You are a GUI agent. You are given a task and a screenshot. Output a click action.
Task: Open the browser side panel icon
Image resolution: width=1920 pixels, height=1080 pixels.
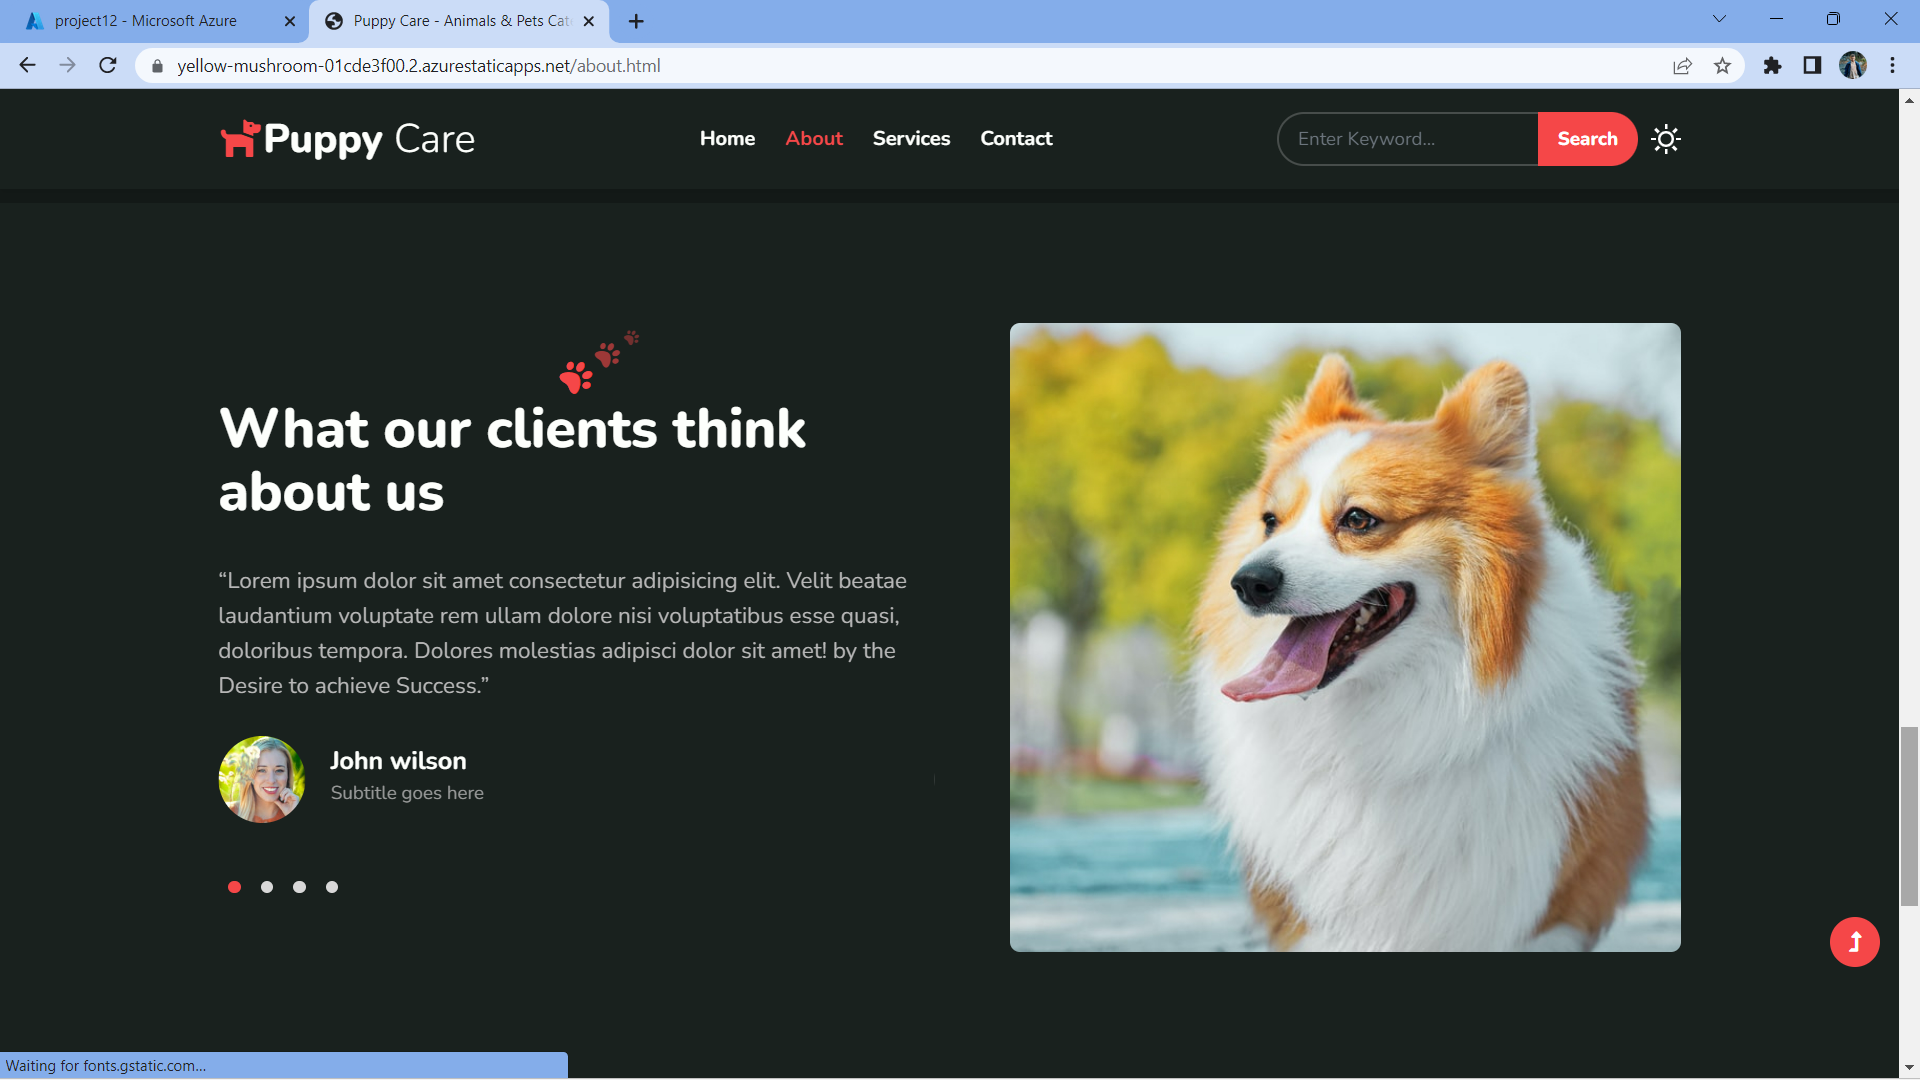point(1812,66)
